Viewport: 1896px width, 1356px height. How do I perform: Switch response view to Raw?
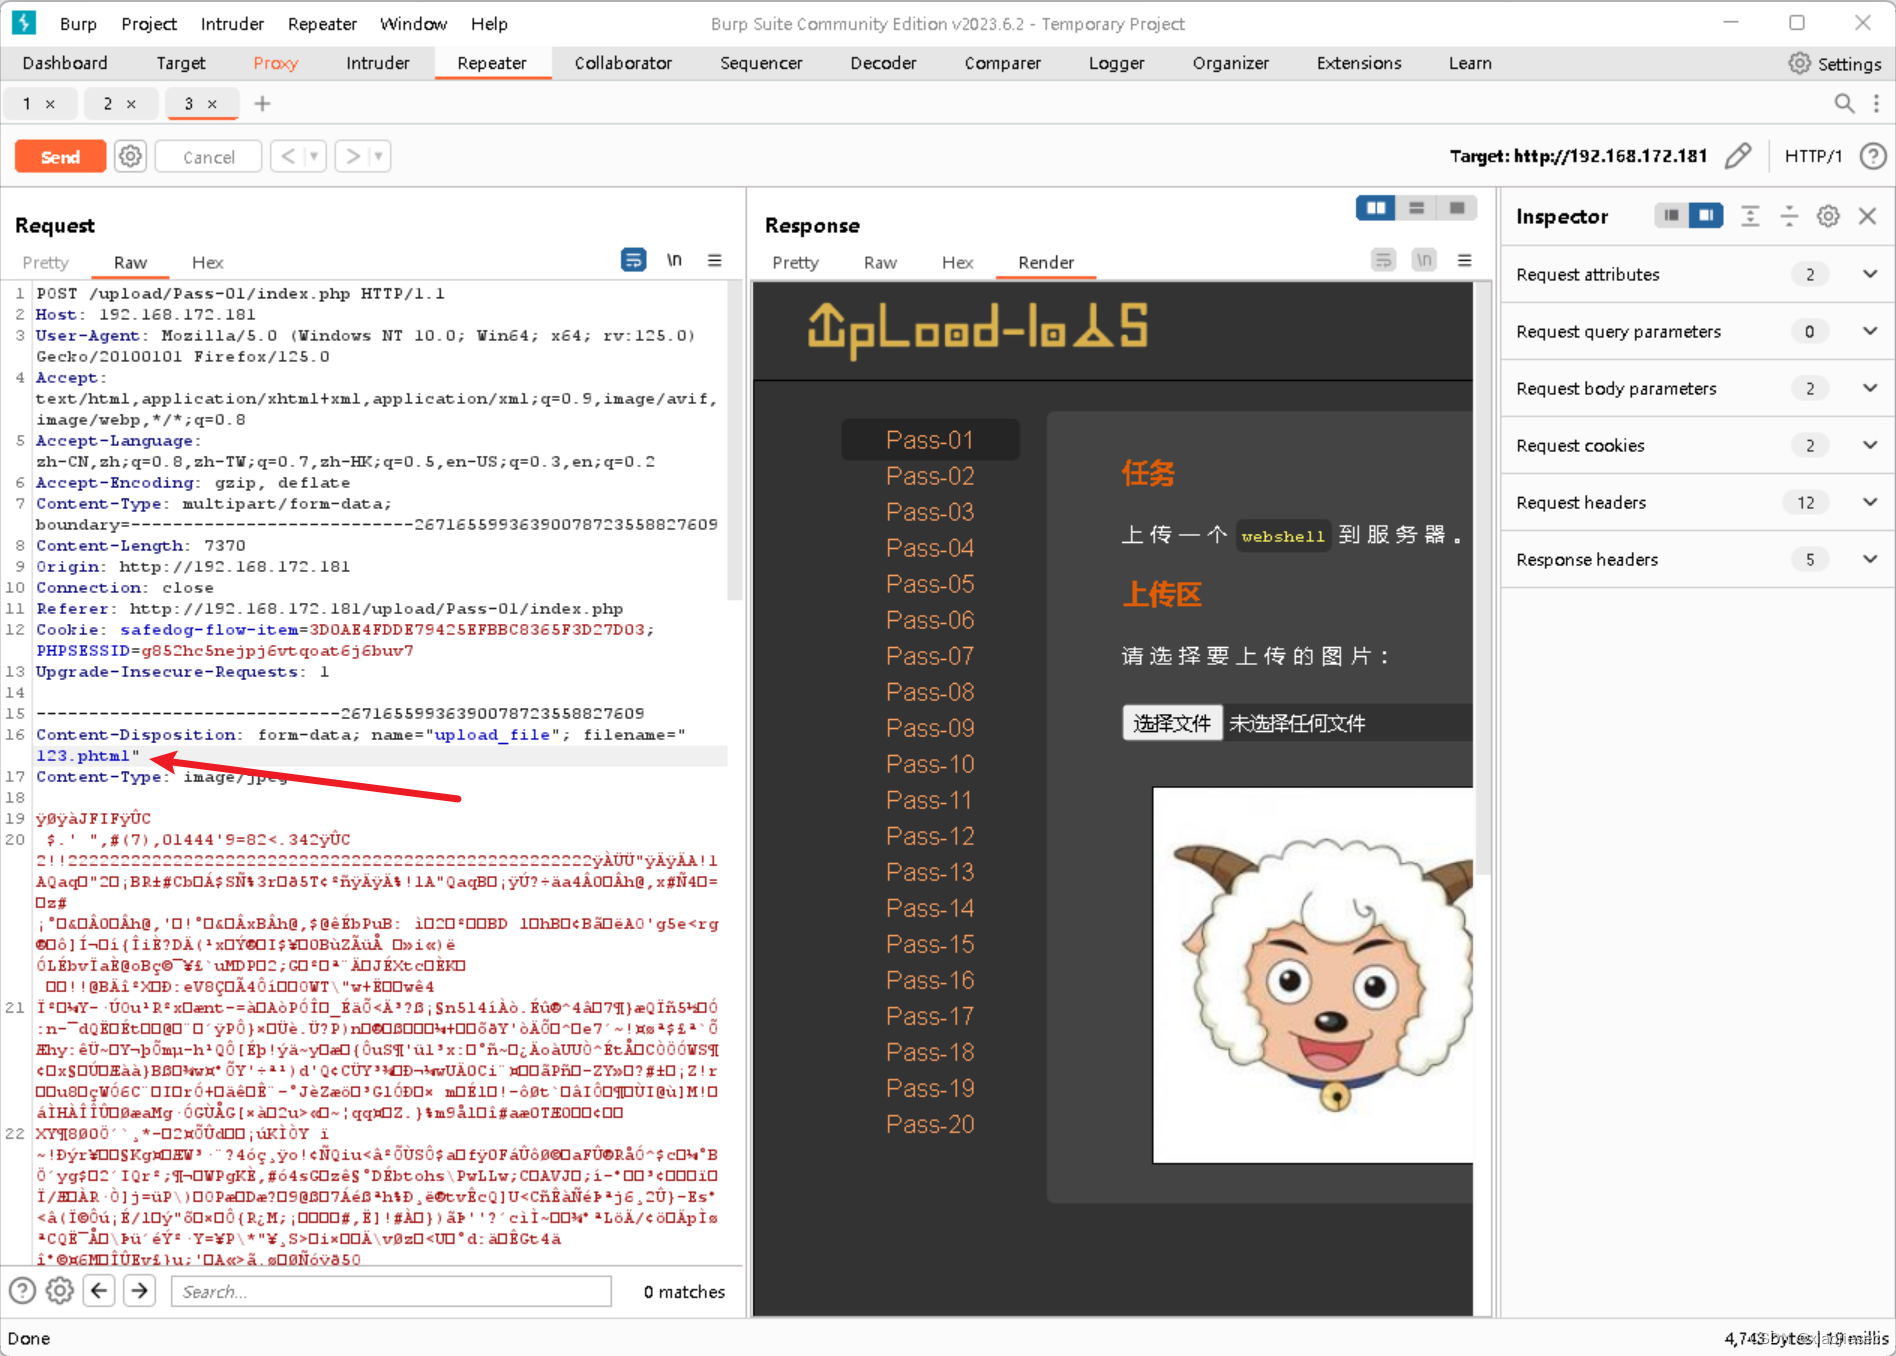coord(880,262)
